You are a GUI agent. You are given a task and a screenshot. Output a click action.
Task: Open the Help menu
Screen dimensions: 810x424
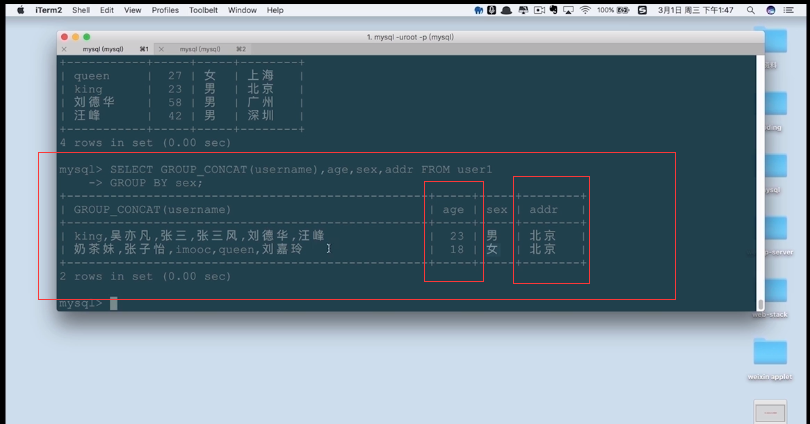pos(275,10)
